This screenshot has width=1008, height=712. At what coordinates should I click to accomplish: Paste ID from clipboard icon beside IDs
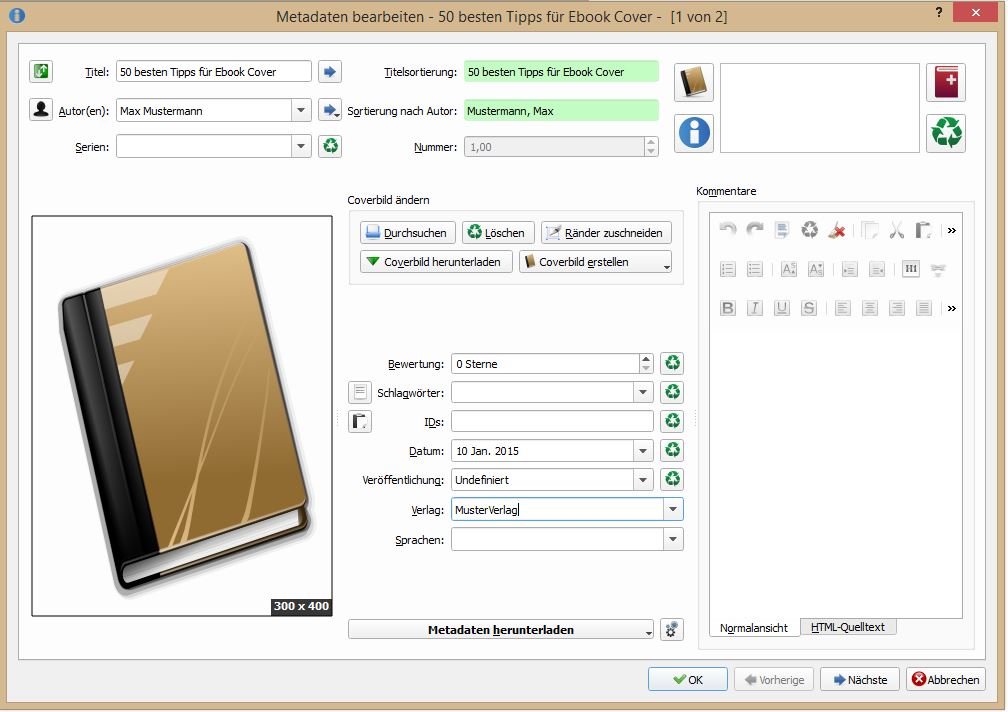(360, 422)
